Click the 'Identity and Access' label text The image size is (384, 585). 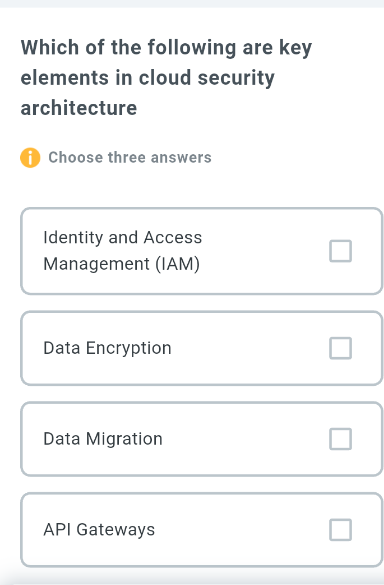pos(122,238)
